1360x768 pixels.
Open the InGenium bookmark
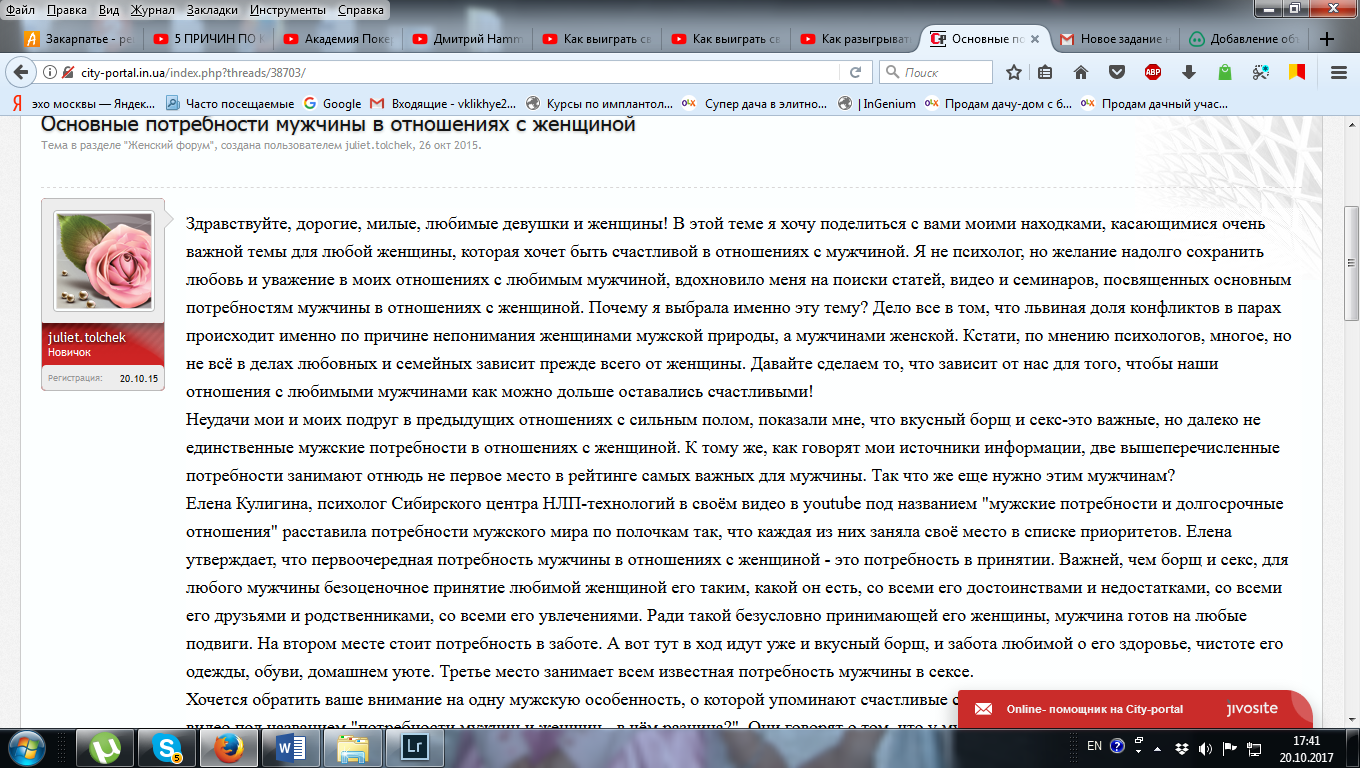click(877, 103)
